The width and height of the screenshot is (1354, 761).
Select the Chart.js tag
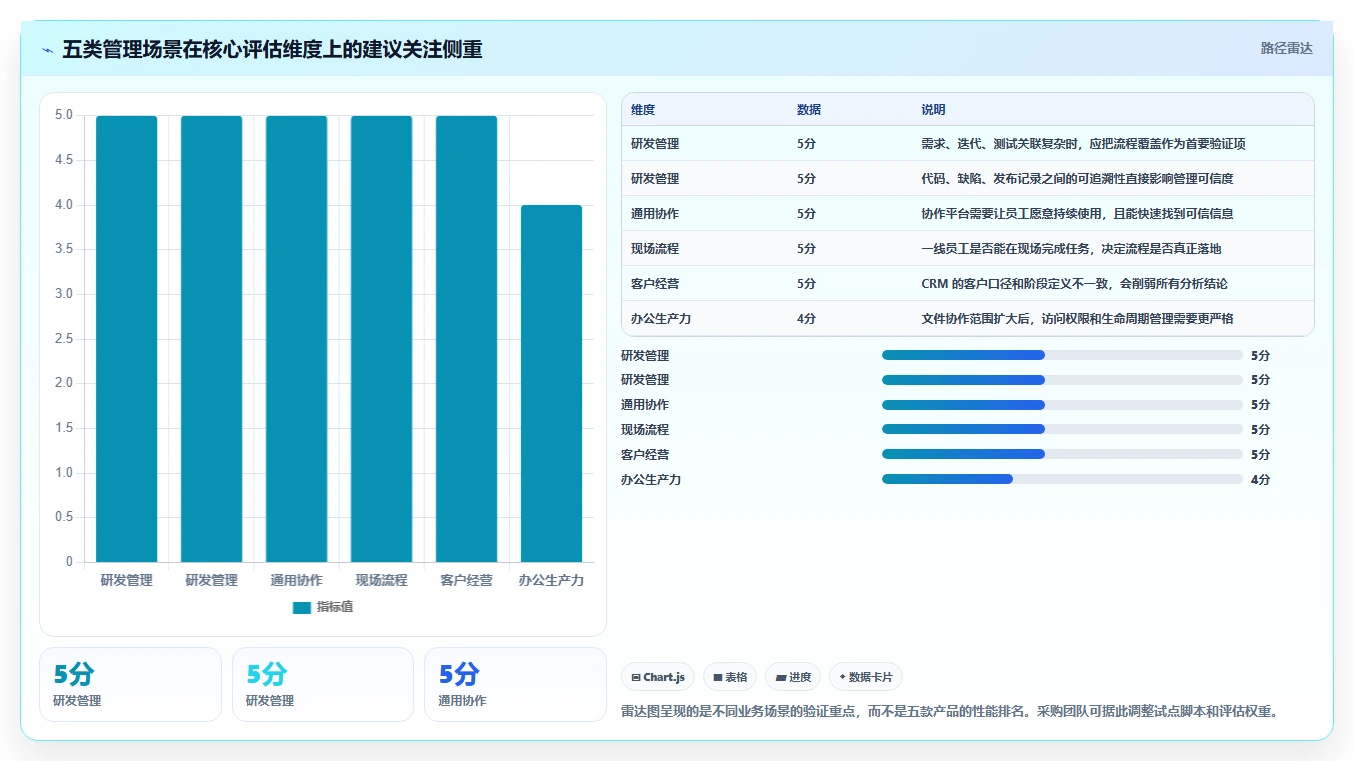click(x=658, y=677)
